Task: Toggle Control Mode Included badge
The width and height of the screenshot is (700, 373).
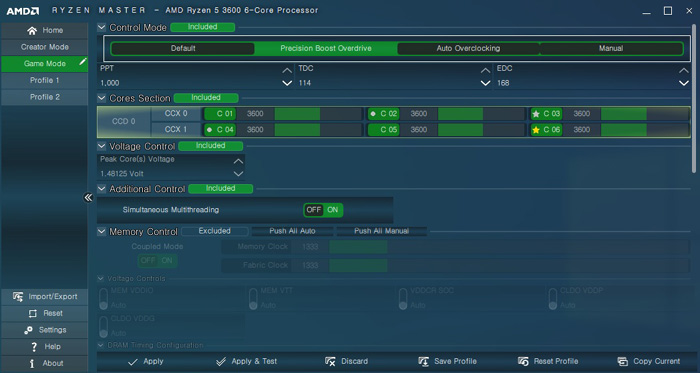Action: tap(203, 27)
